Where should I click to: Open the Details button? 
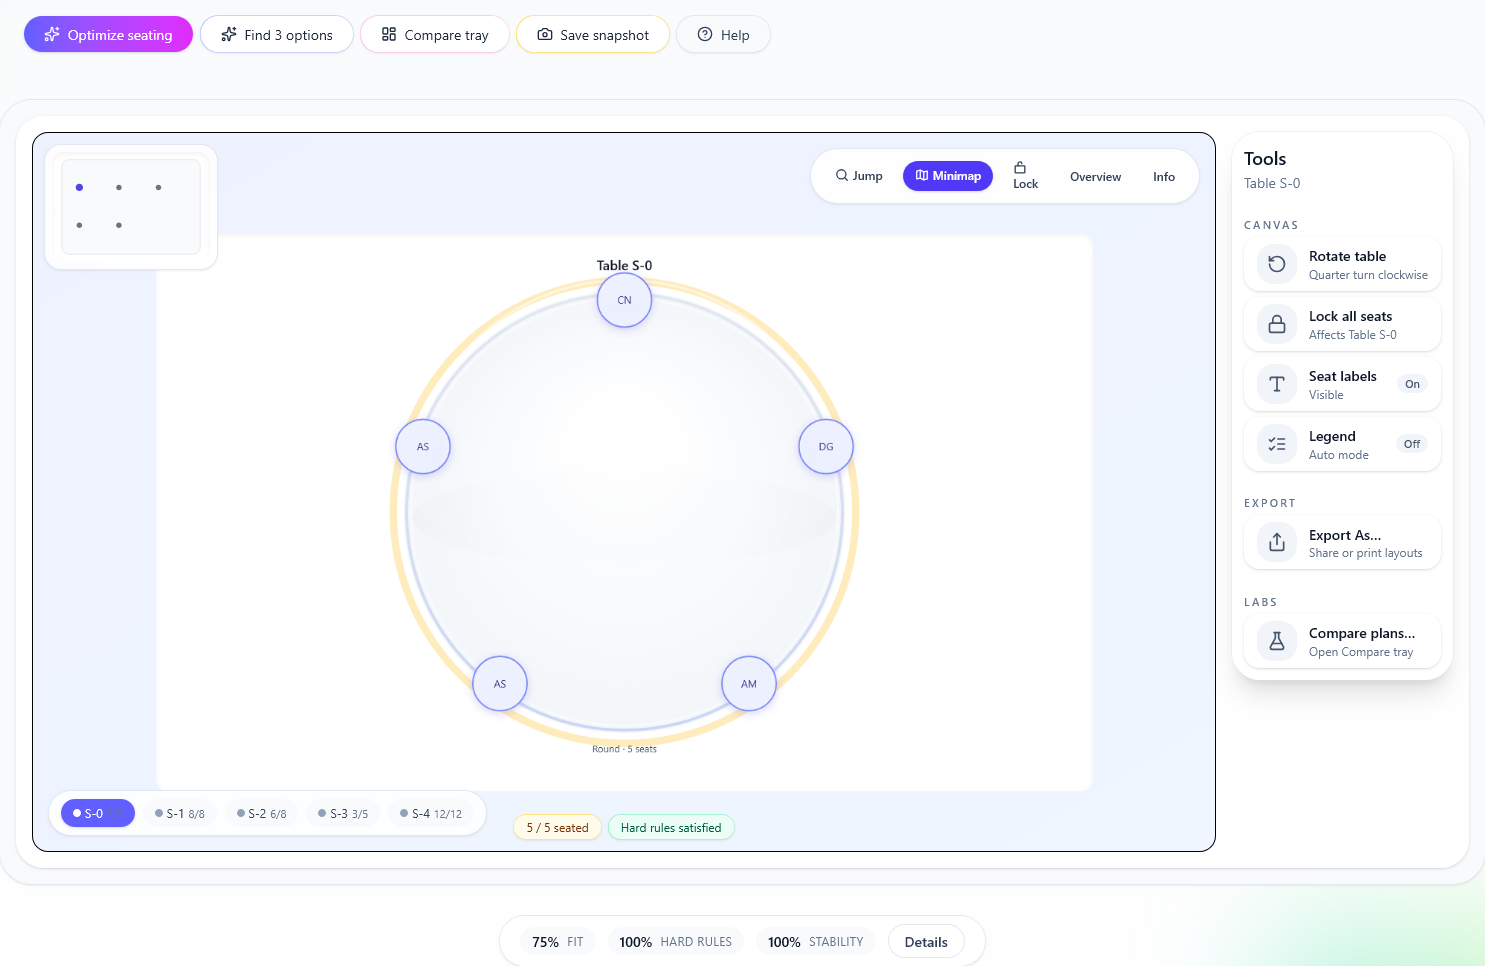click(926, 942)
